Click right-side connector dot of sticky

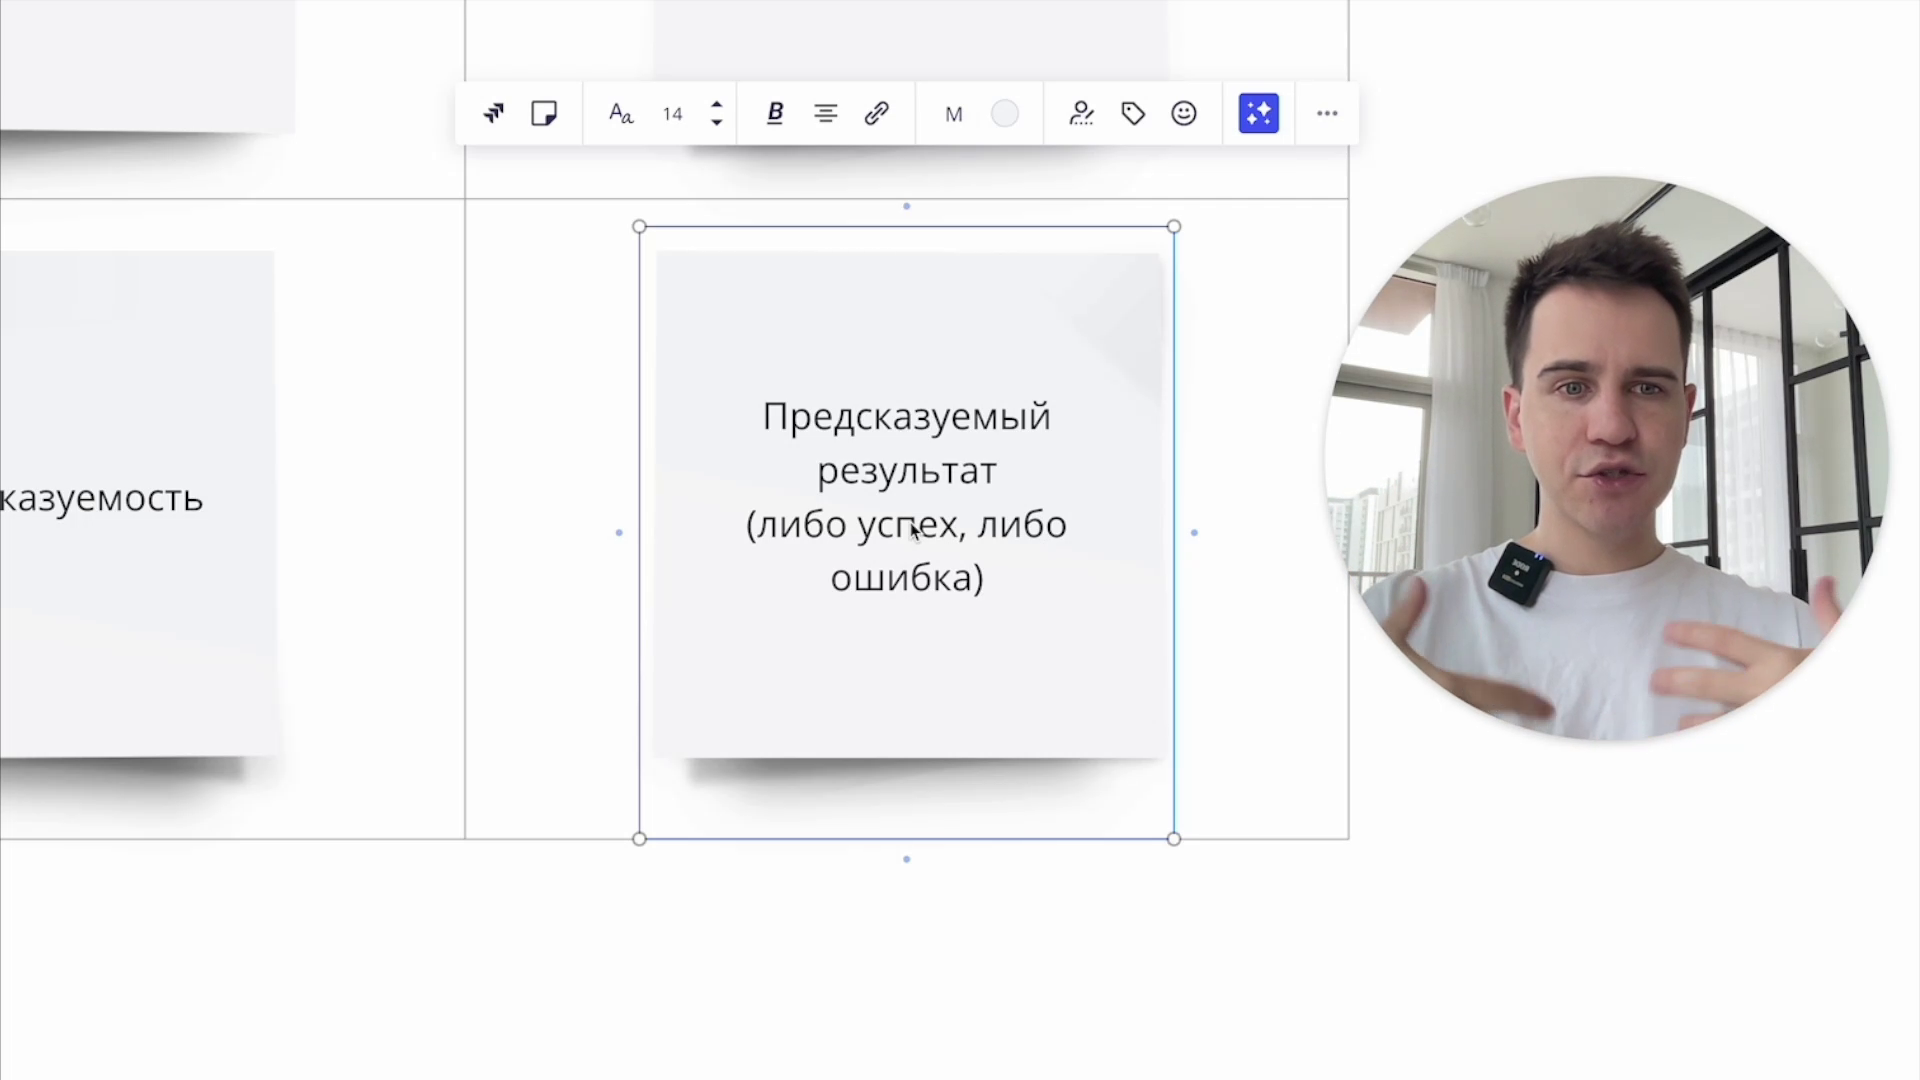pos(1194,533)
